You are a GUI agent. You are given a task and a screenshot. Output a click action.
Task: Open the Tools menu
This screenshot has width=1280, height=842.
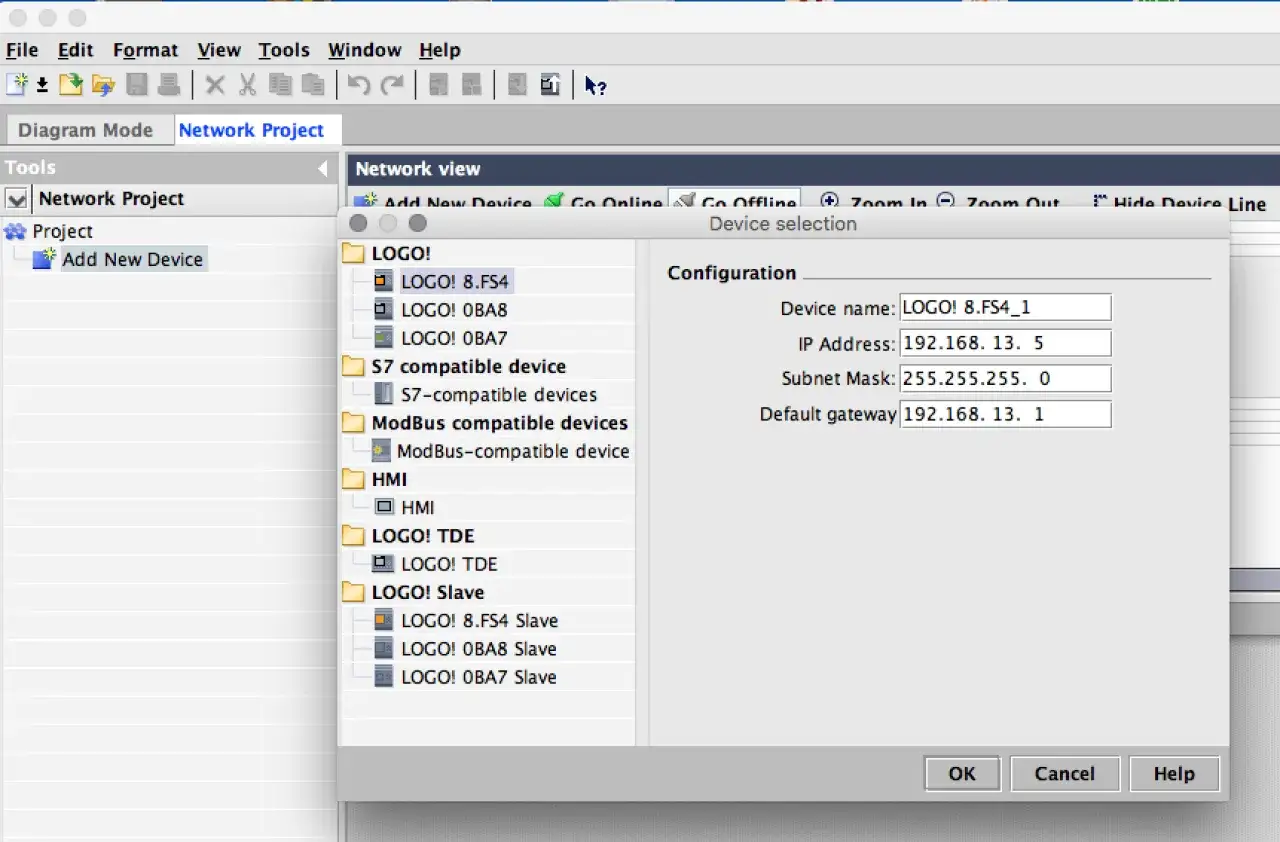click(x=284, y=50)
